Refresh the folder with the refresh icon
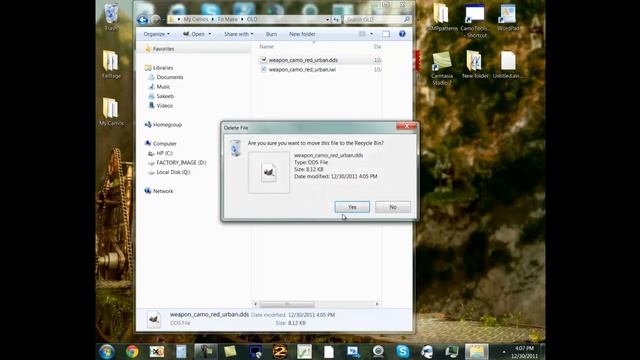Image resolution: width=640 pixels, height=360 pixels. 336,19
